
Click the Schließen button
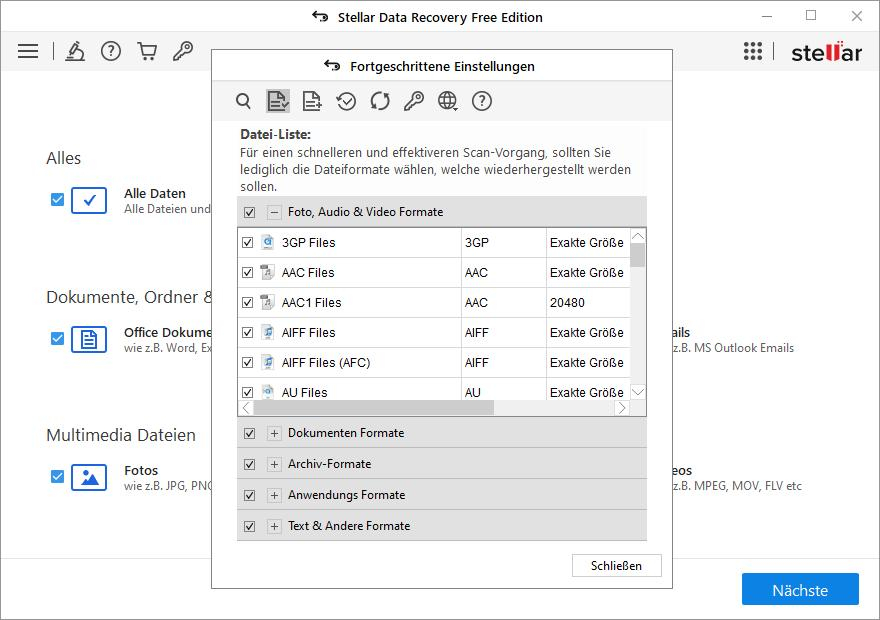pyautogui.click(x=617, y=566)
